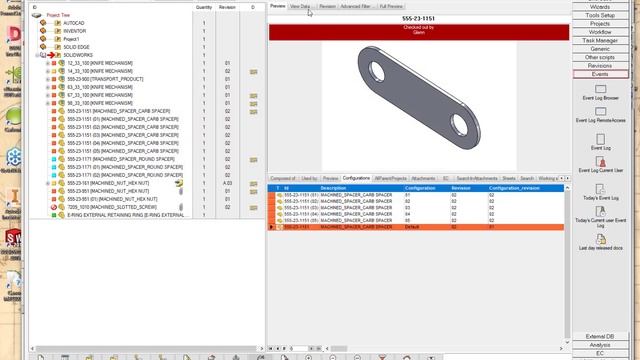The image size is (640, 360).
Task: Click yellow icon beside 555-23-161 HEX NUT row
Action: click(x=179, y=183)
